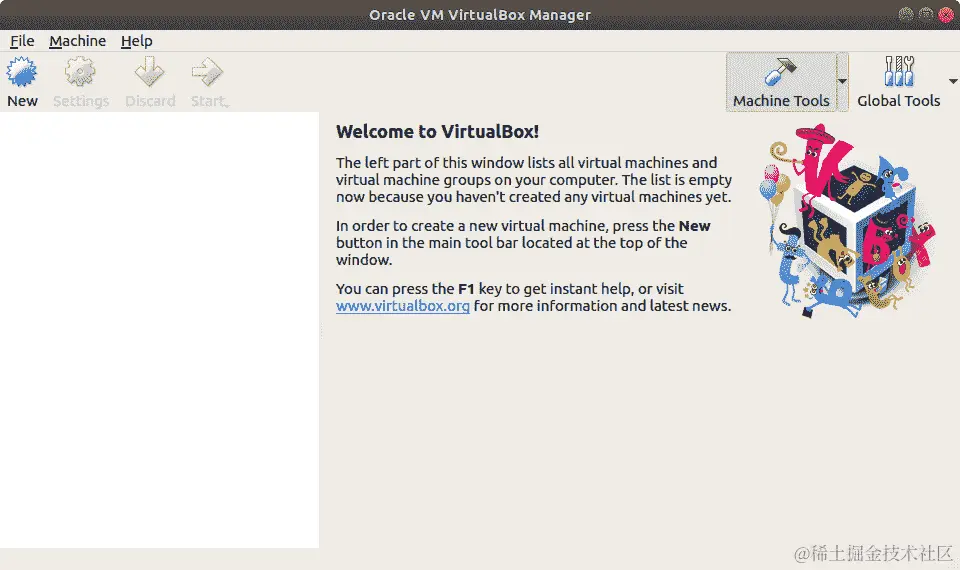Click the empty virtual machine list pane
This screenshot has height=570, width=960.
pos(159,330)
